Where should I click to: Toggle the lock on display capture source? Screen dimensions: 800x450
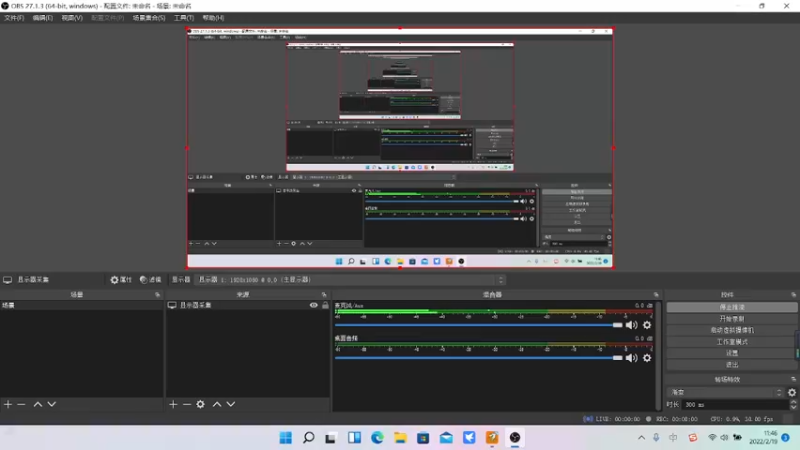pyautogui.click(x=325, y=305)
